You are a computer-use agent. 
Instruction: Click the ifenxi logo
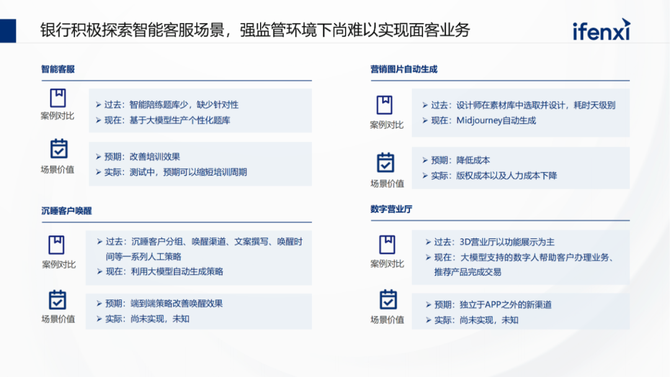click(x=601, y=29)
